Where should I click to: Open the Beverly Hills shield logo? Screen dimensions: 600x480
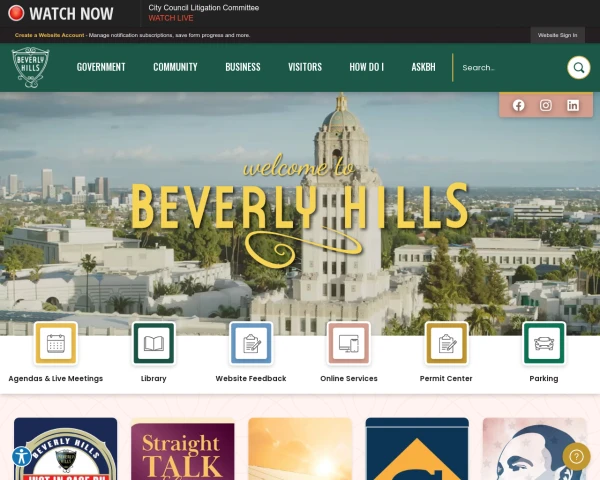30,67
